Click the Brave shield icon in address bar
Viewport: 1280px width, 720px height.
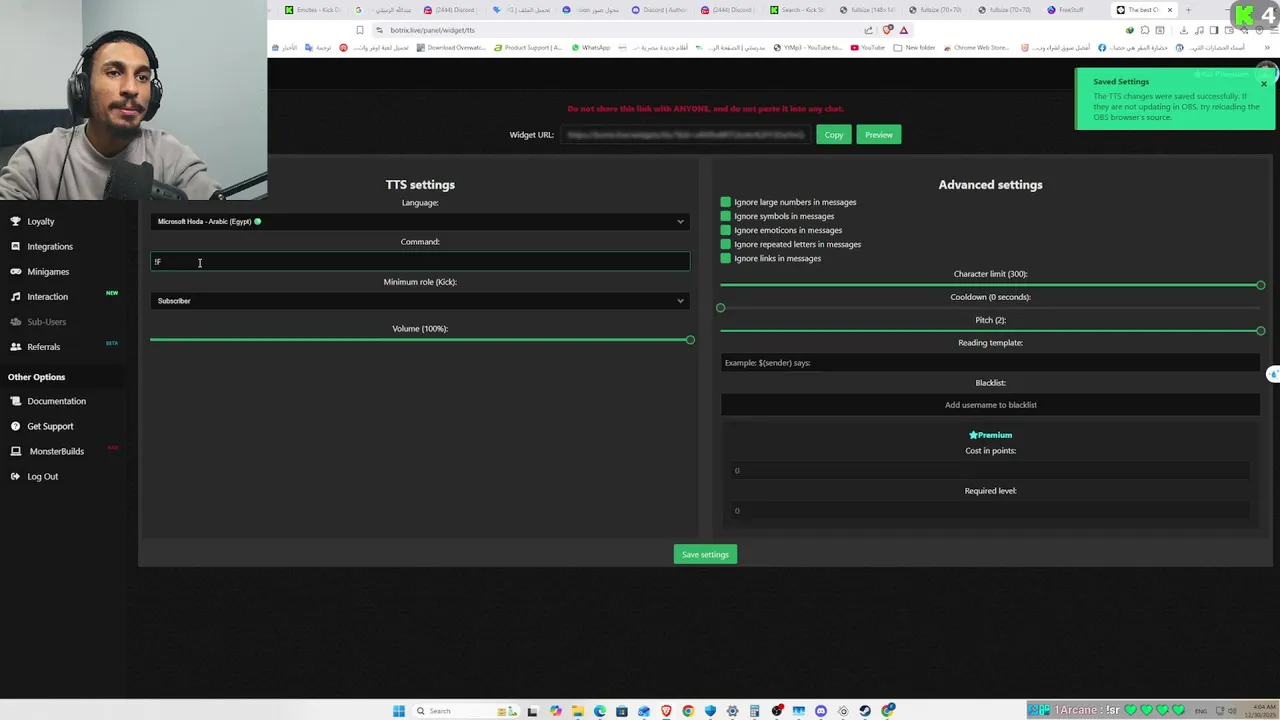coord(888,30)
